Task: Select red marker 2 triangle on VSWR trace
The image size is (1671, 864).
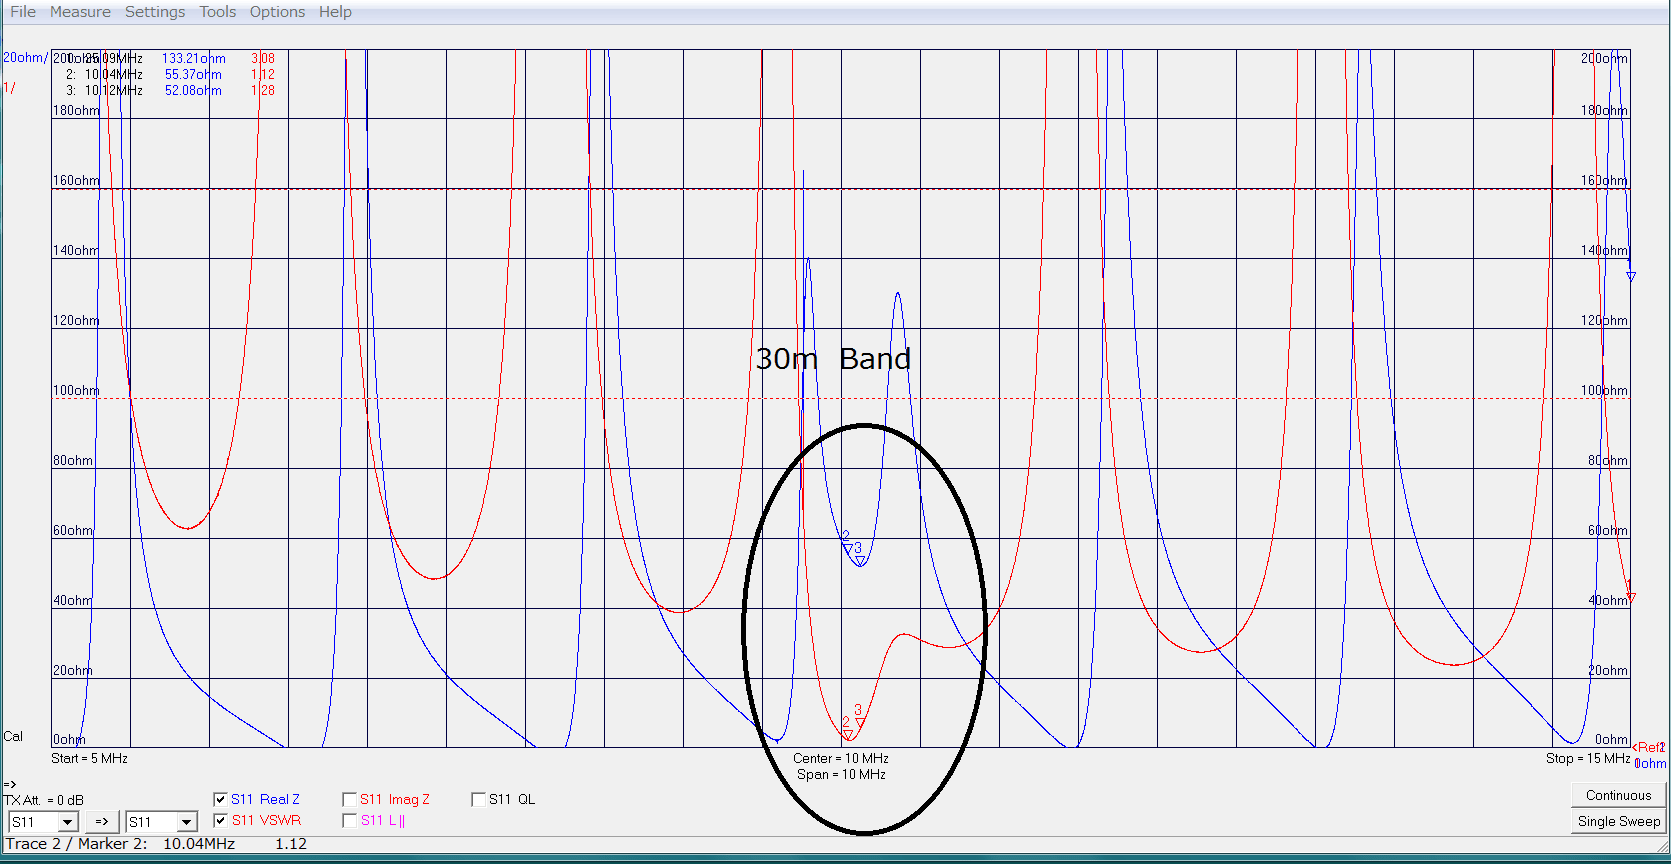Action: (x=848, y=735)
